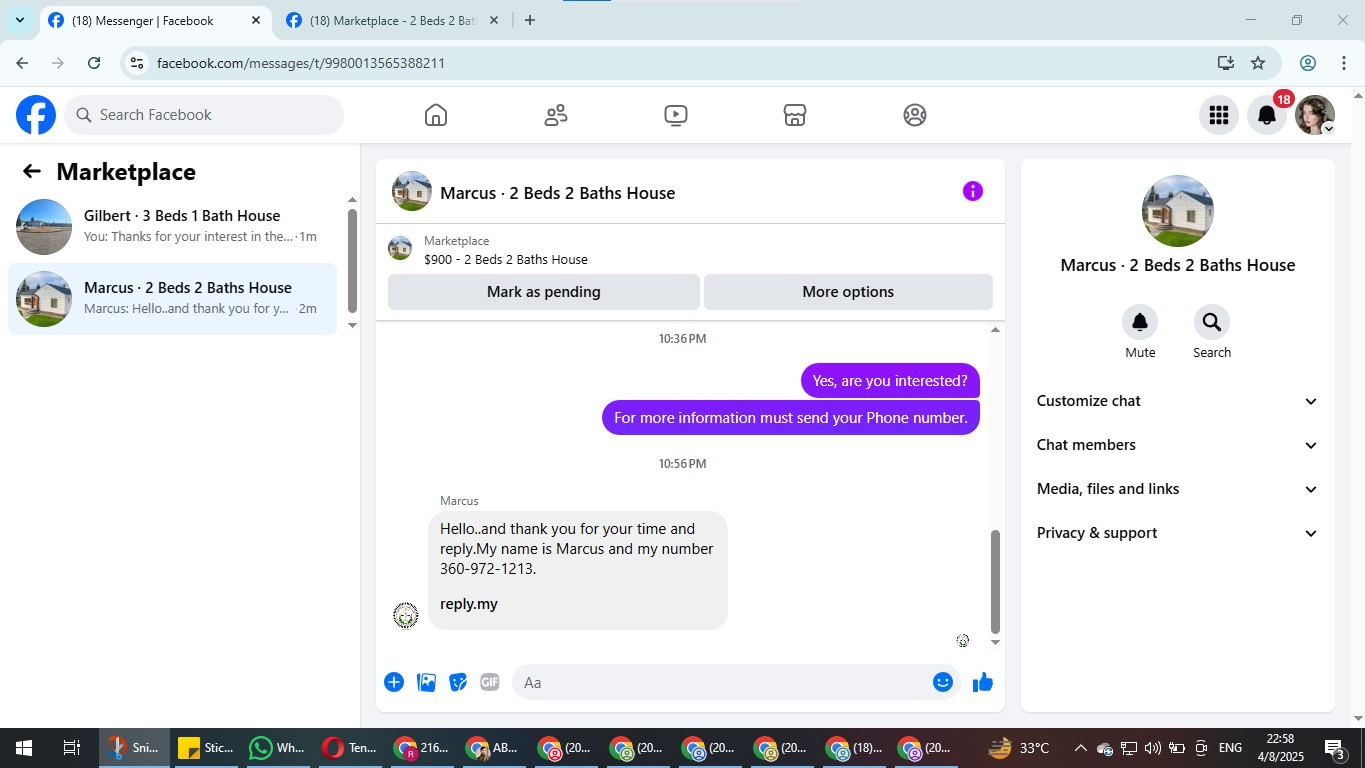Click Marcus's avatar beside the message
The height and width of the screenshot is (768, 1365).
pos(406,615)
